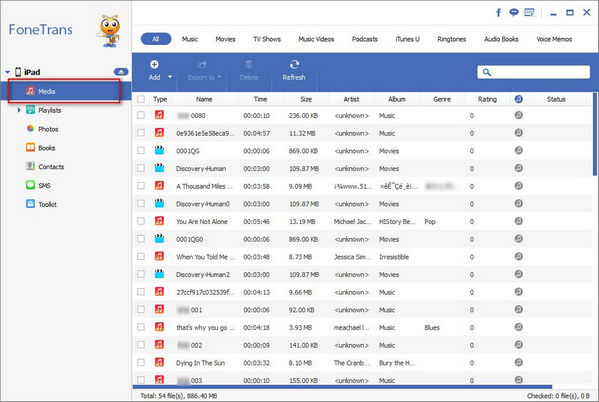Open the feedback chat bubble icon
Image resolution: width=599 pixels, height=402 pixels.
pyautogui.click(x=514, y=13)
